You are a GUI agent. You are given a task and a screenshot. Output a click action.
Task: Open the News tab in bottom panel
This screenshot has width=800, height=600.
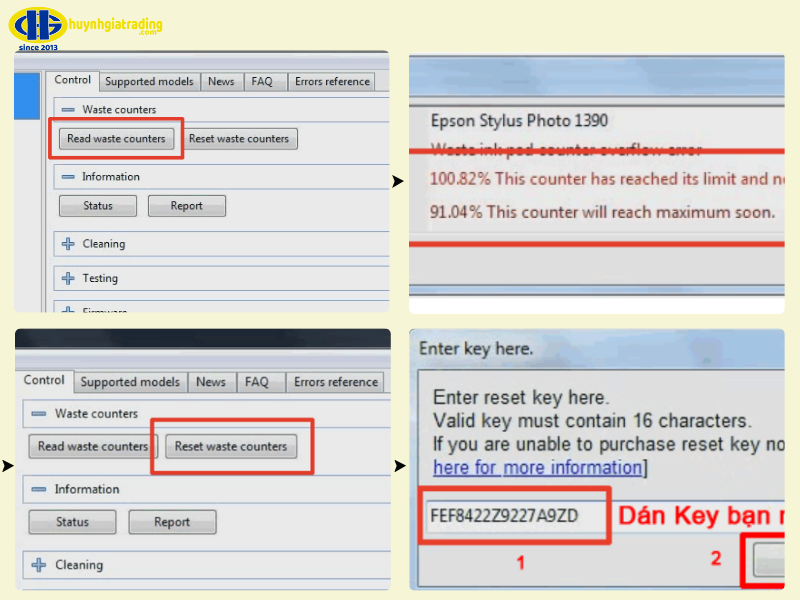point(211,382)
